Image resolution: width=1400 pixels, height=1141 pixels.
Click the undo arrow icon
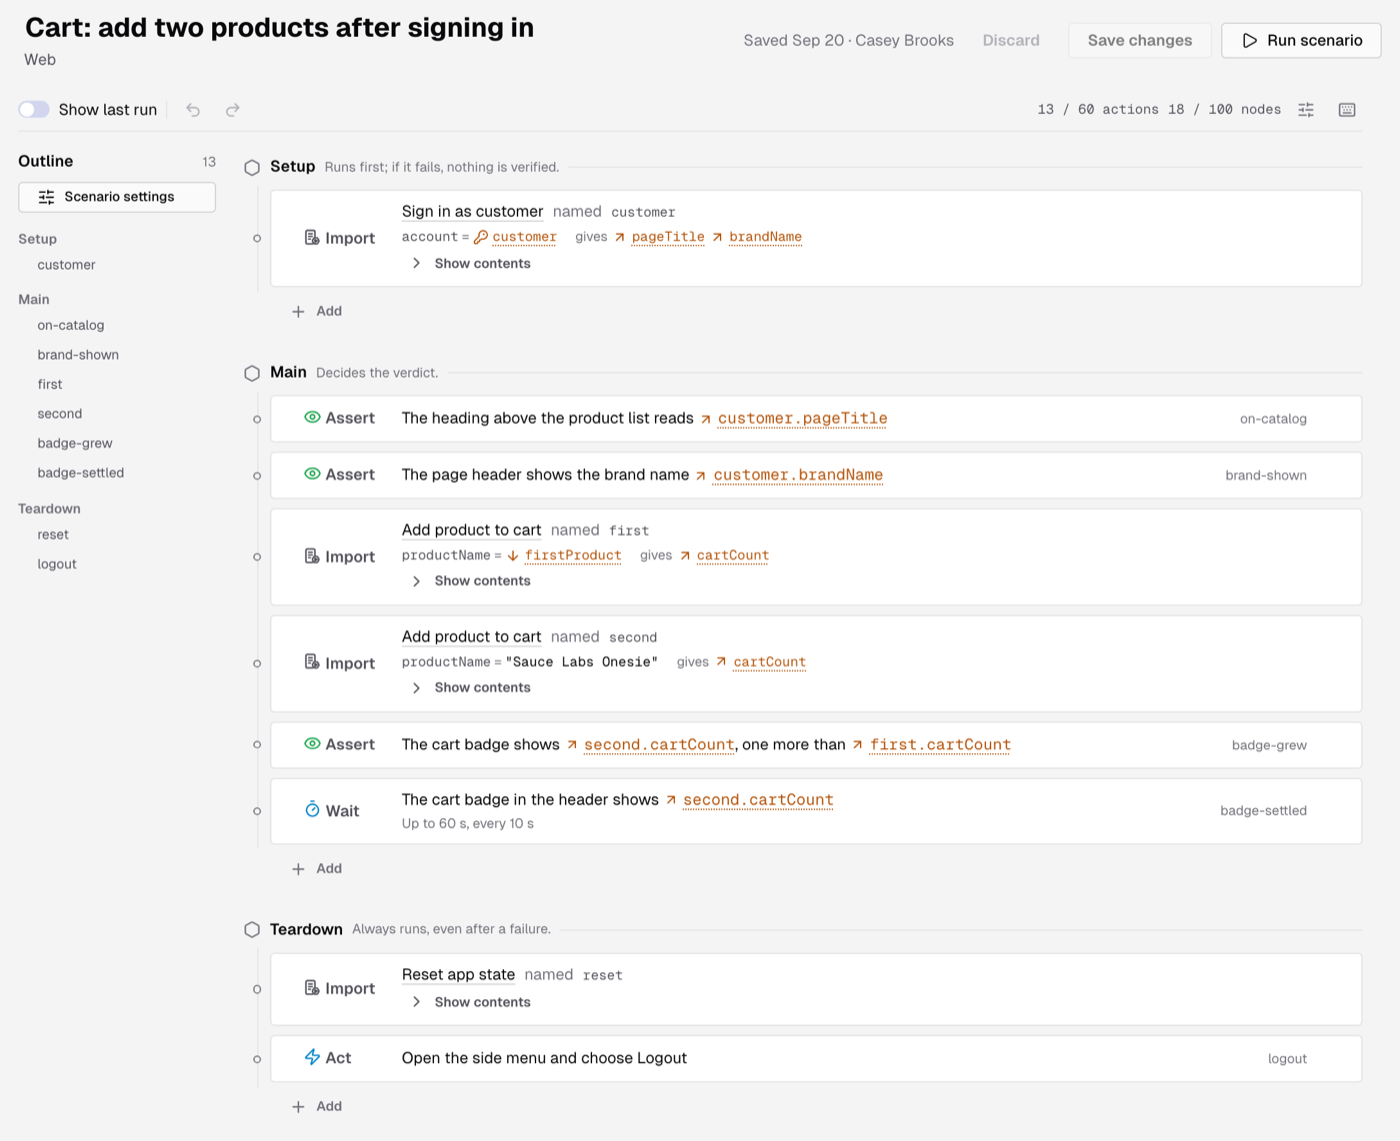[x=193, y=110]
